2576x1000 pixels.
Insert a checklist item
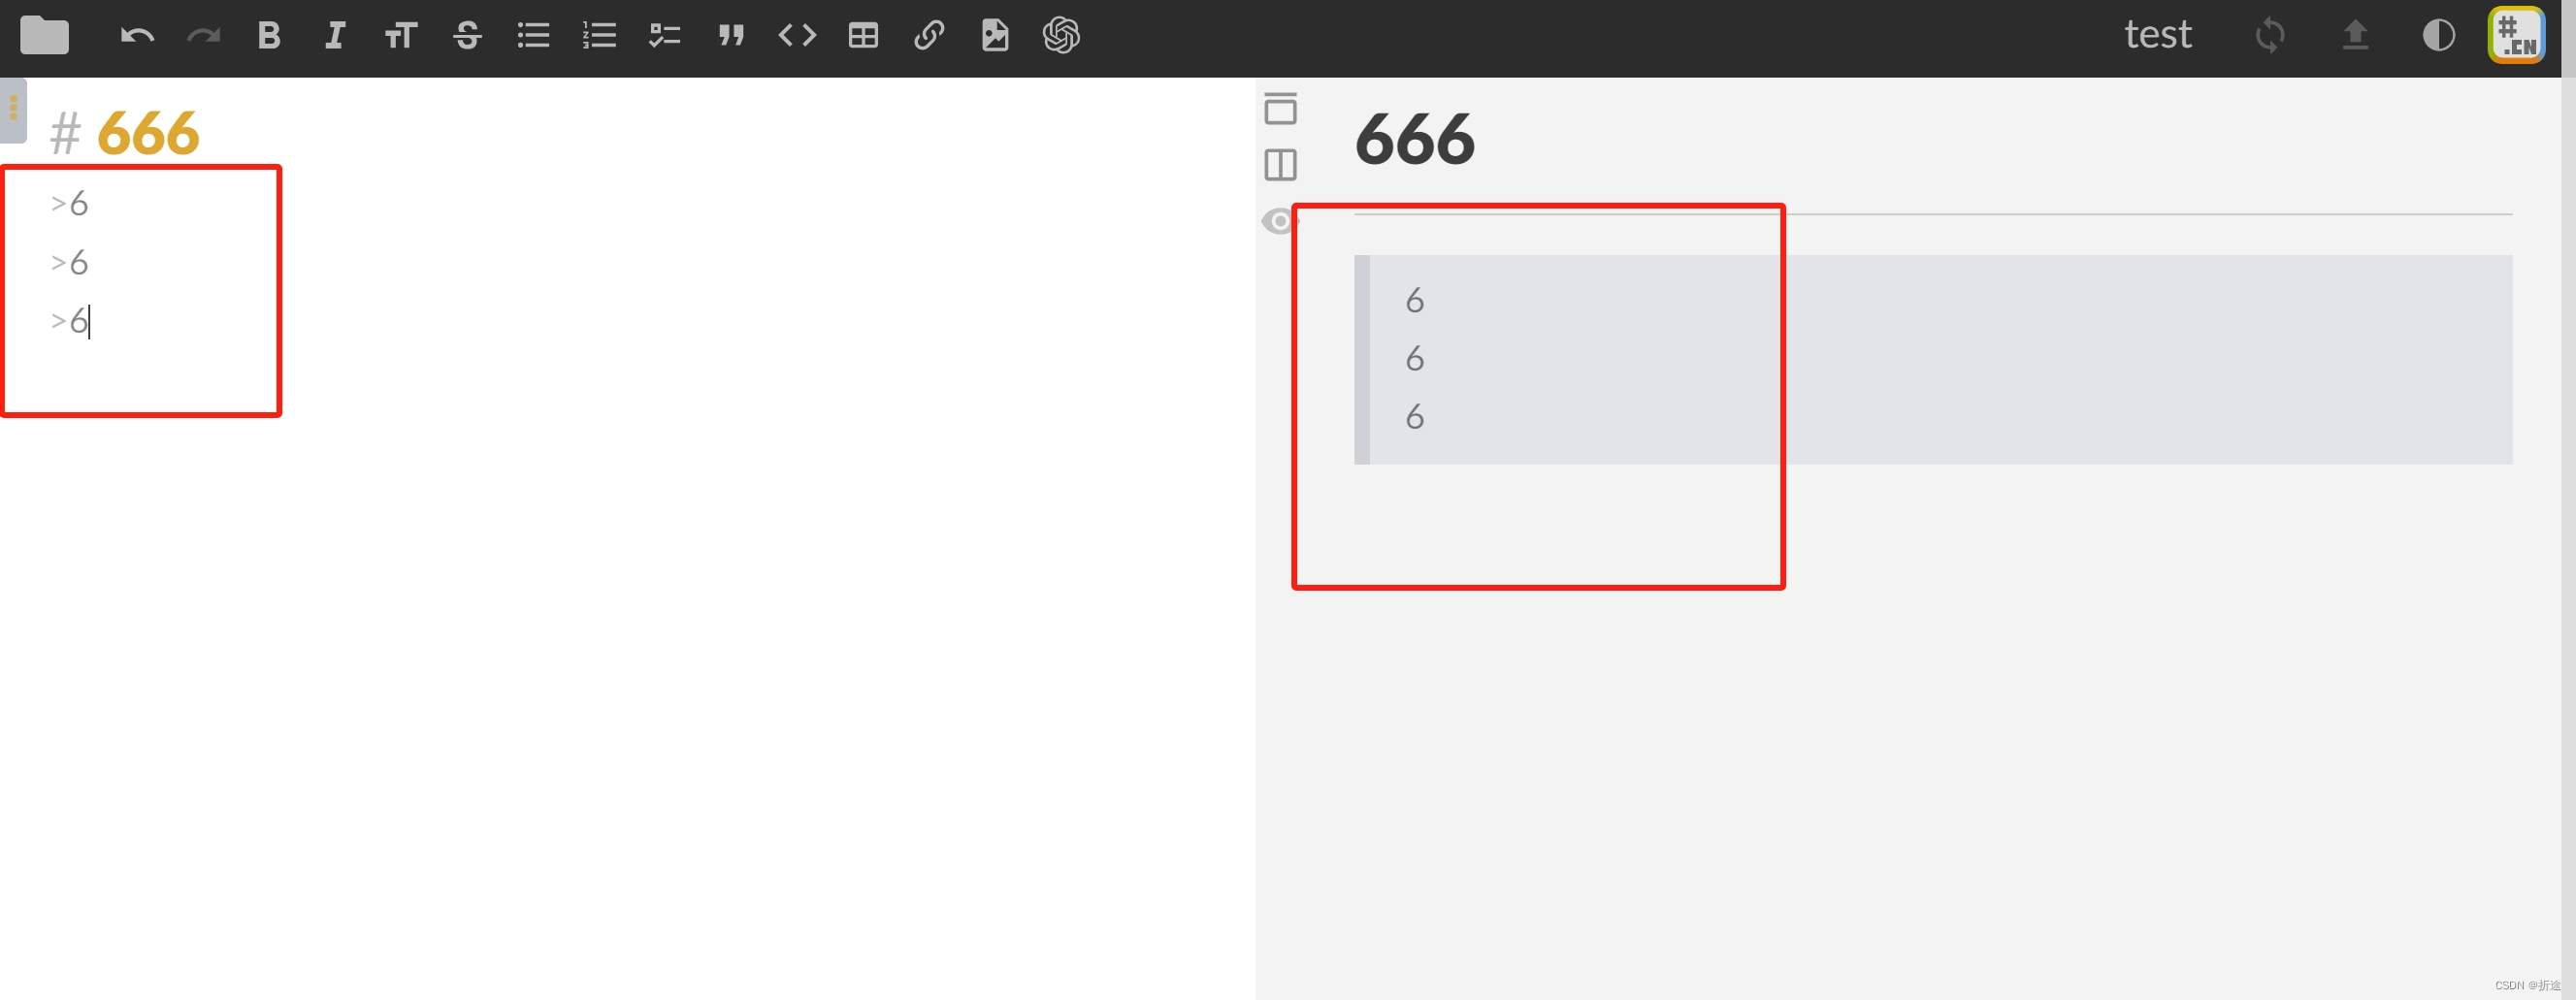coord(665,36)
